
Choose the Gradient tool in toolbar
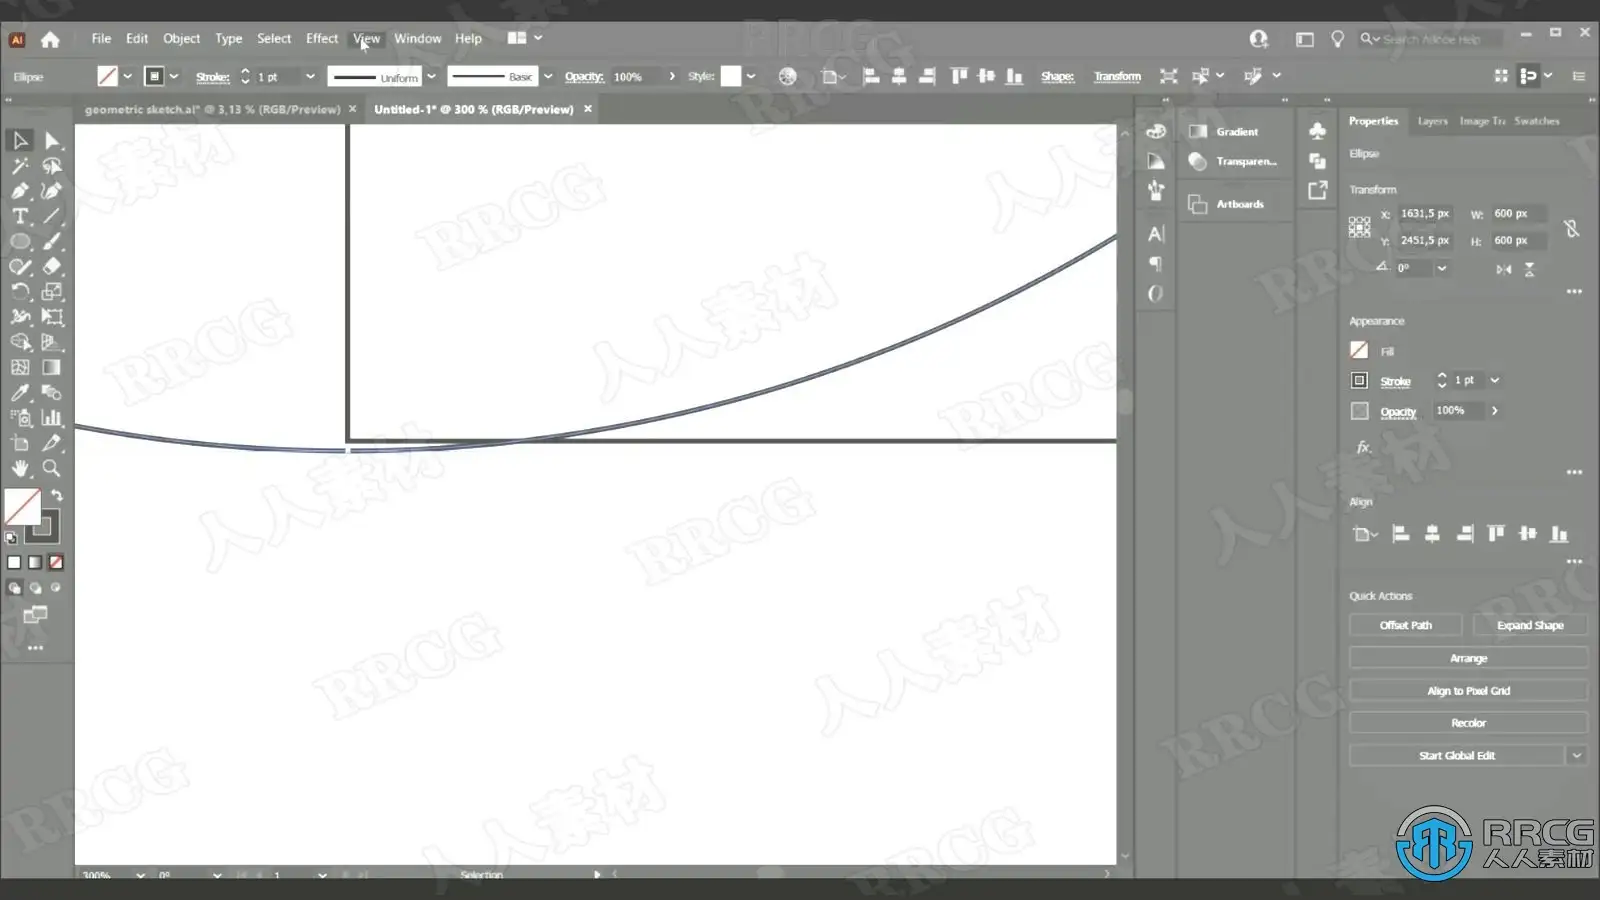(52, 367)
